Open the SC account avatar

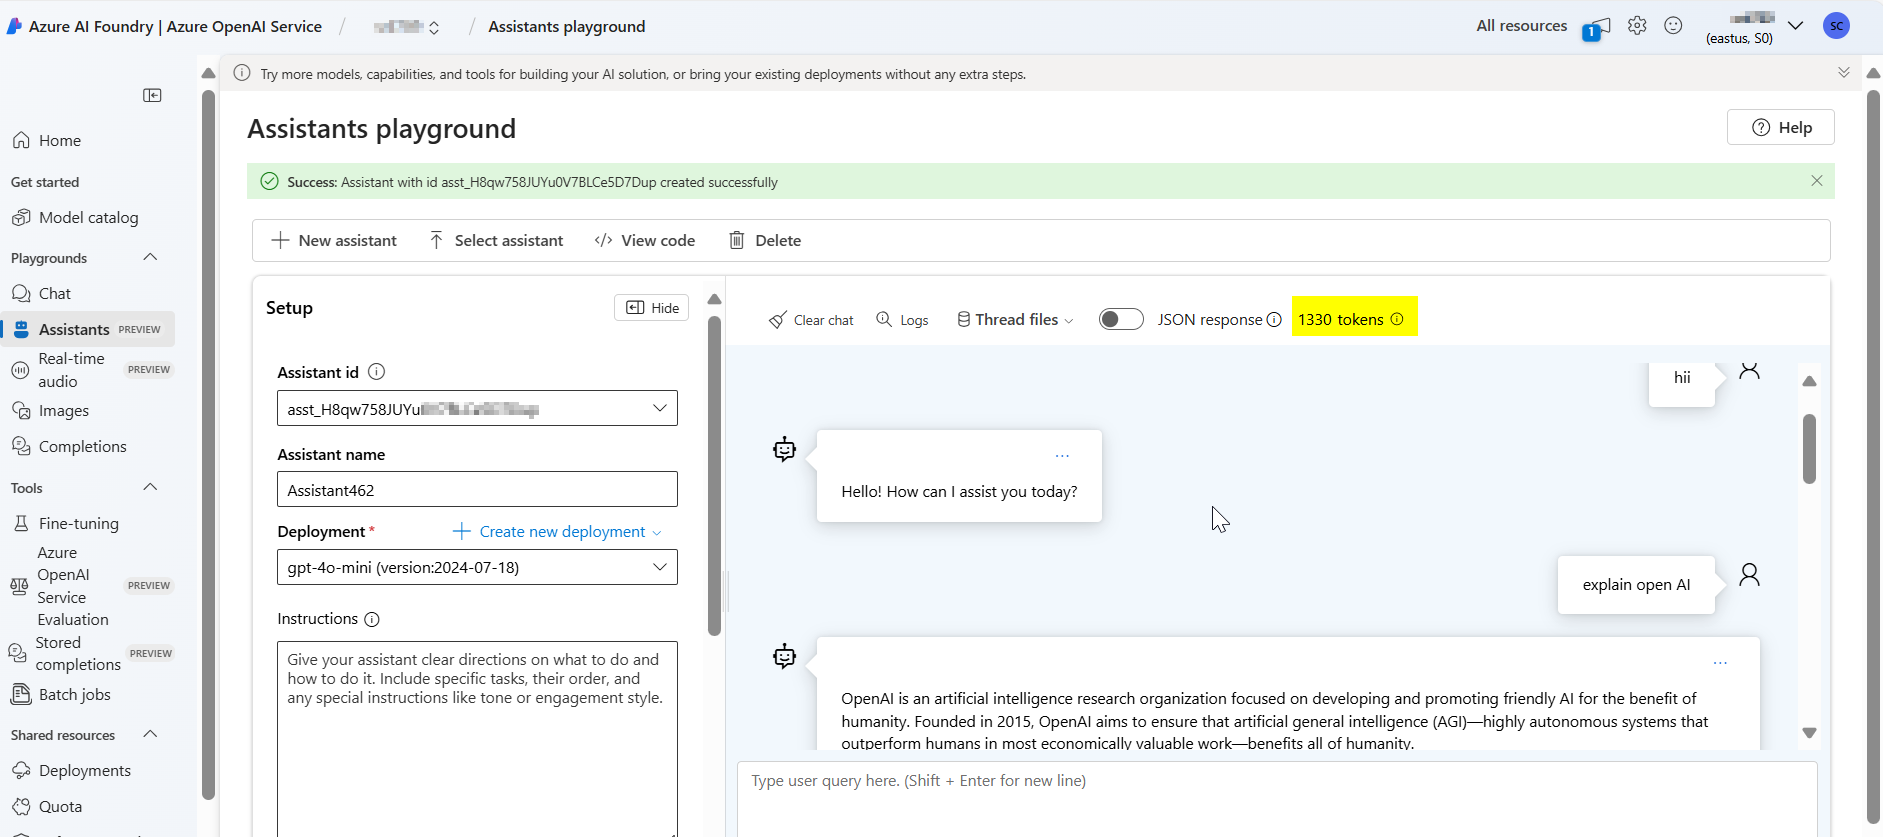pos(1836,26)
